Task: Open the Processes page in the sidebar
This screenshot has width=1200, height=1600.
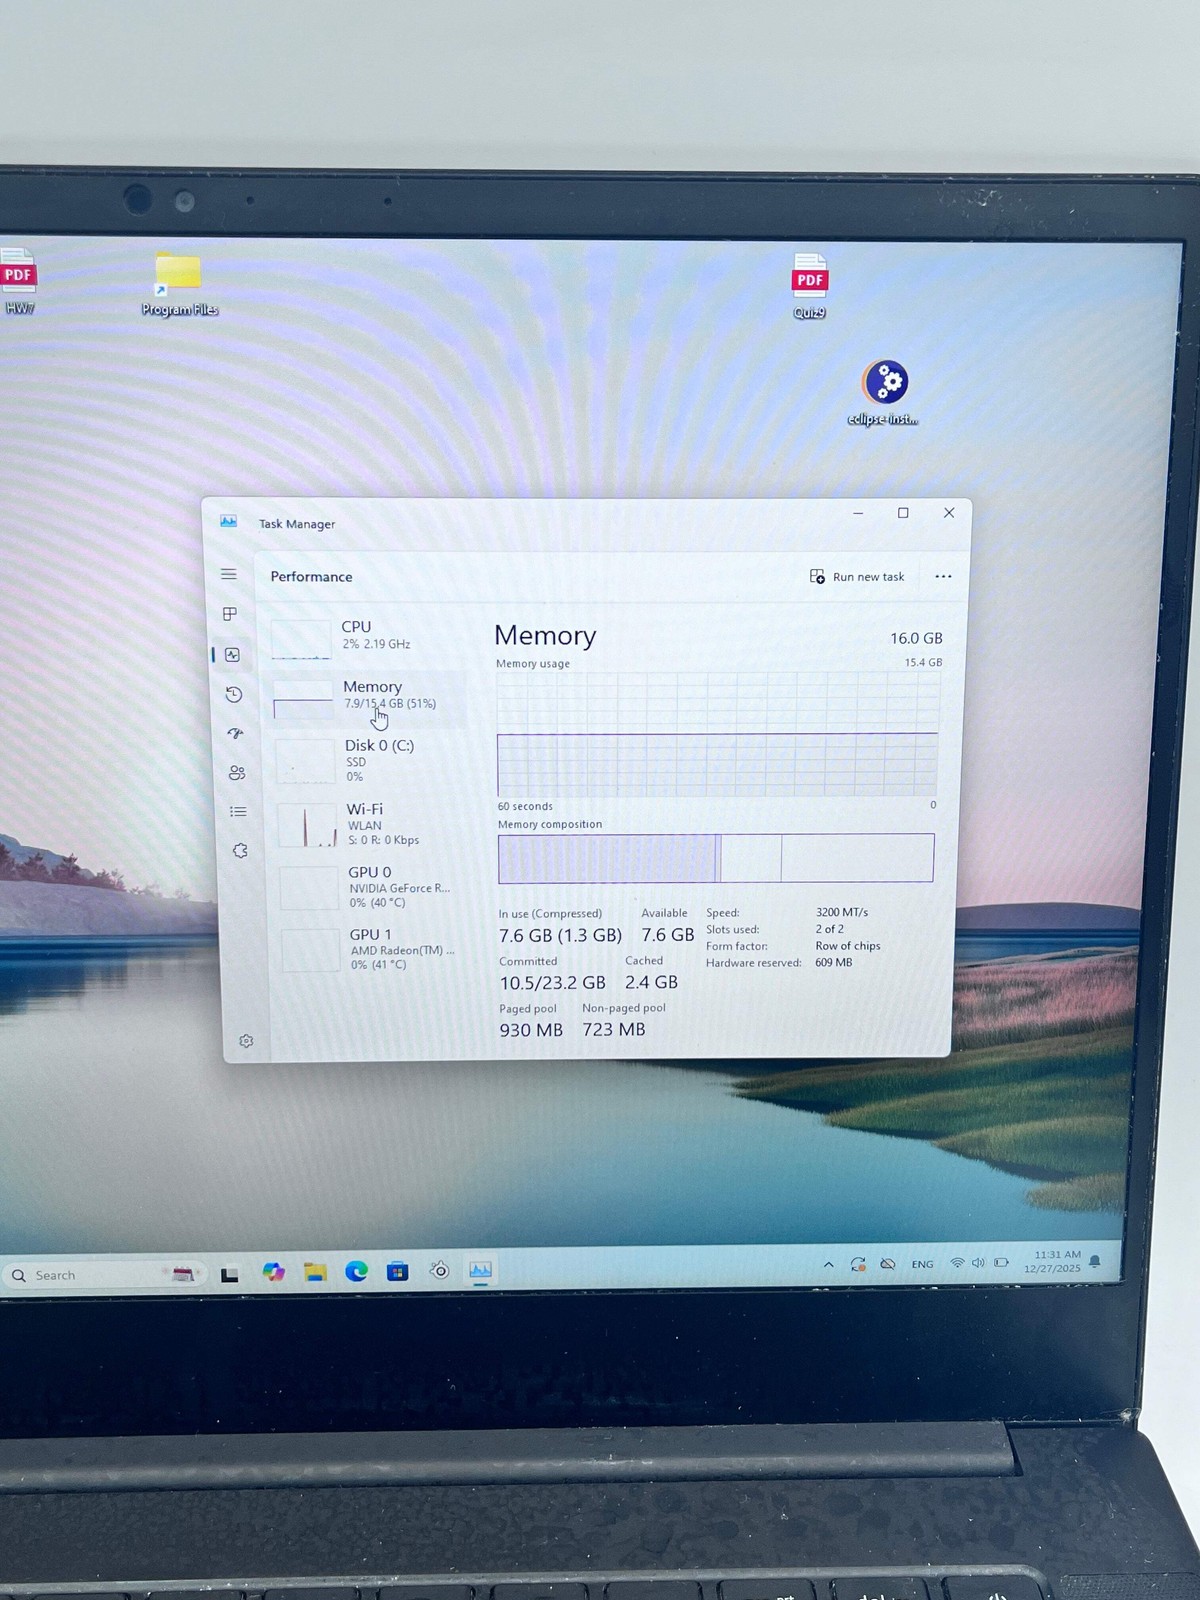Action: (x=230, y=614)
